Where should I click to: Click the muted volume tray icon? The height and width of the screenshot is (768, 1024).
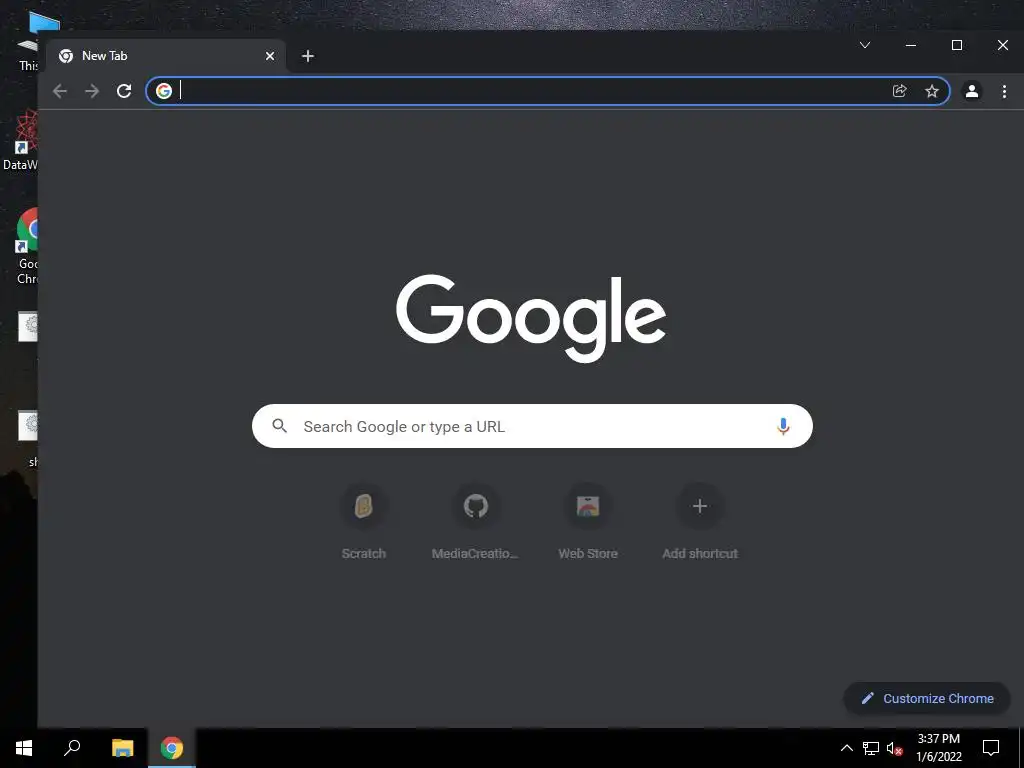click(x=894, y=748)
